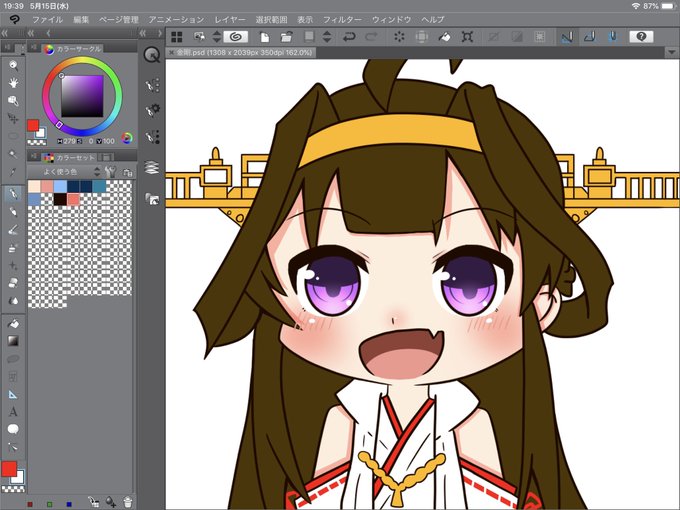Select the Eraser tool
Image resolution: width=680 pixels, height=510 pixels.
[x=13, y=283]
